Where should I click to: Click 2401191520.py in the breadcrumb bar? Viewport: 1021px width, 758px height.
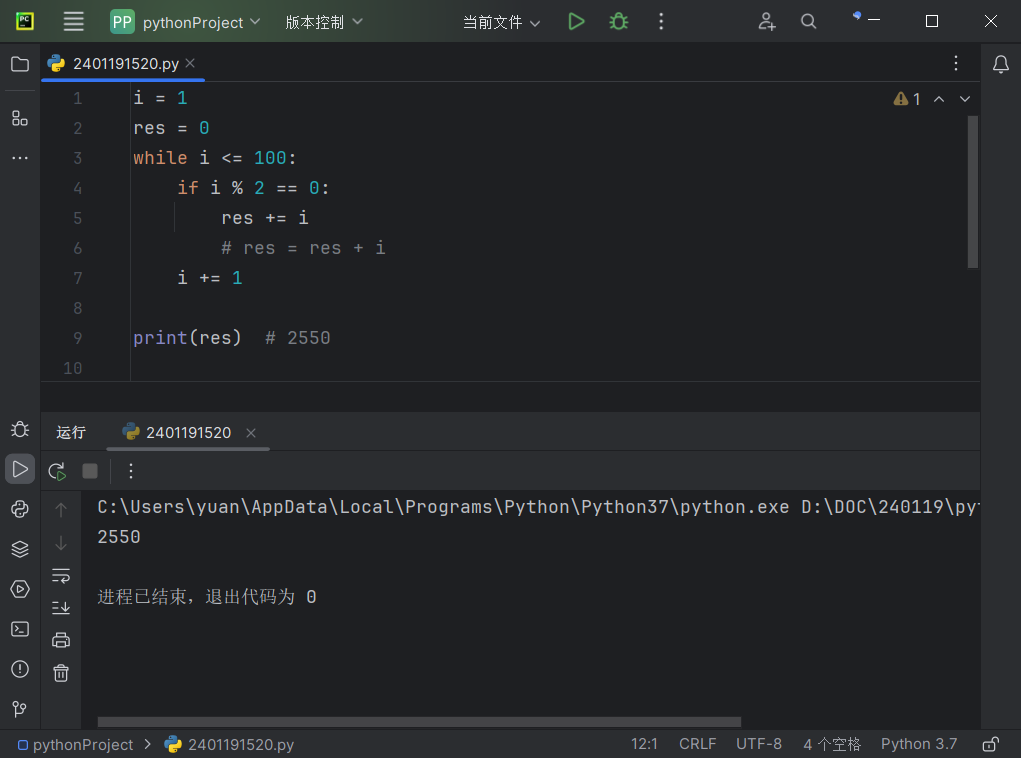tap(230, 744)
